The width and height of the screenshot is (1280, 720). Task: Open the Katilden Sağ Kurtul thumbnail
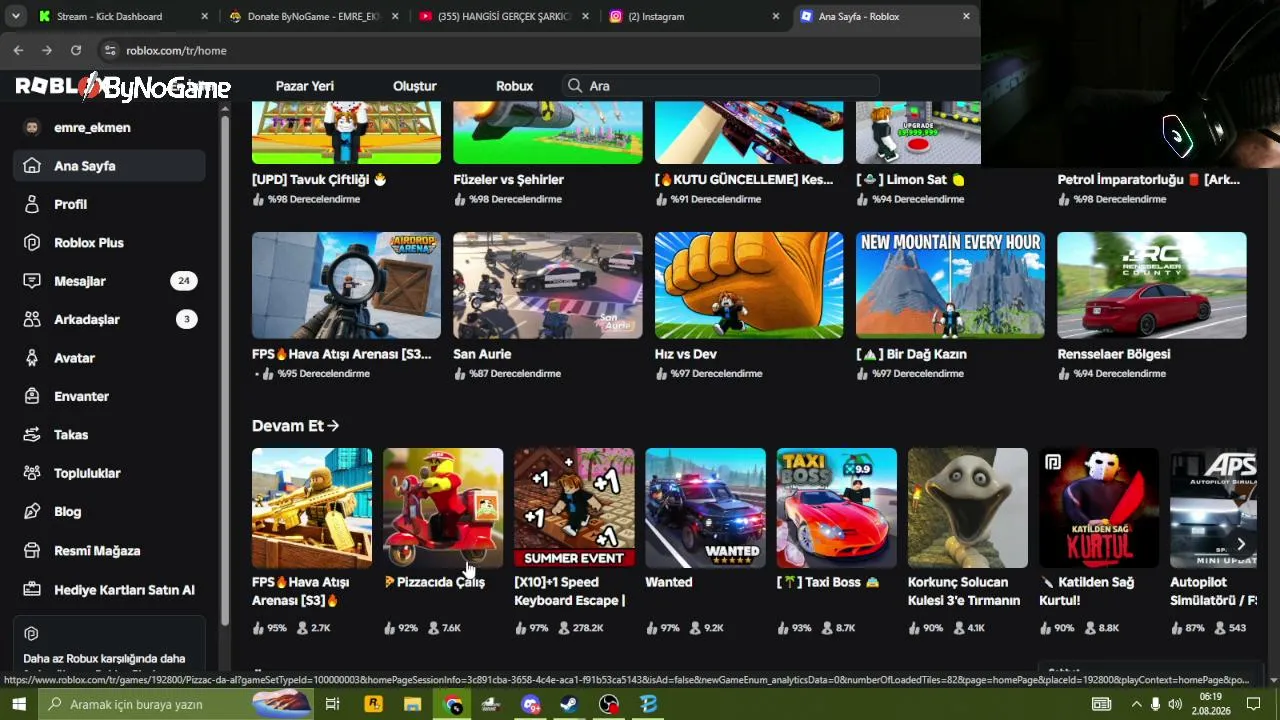1099,508
